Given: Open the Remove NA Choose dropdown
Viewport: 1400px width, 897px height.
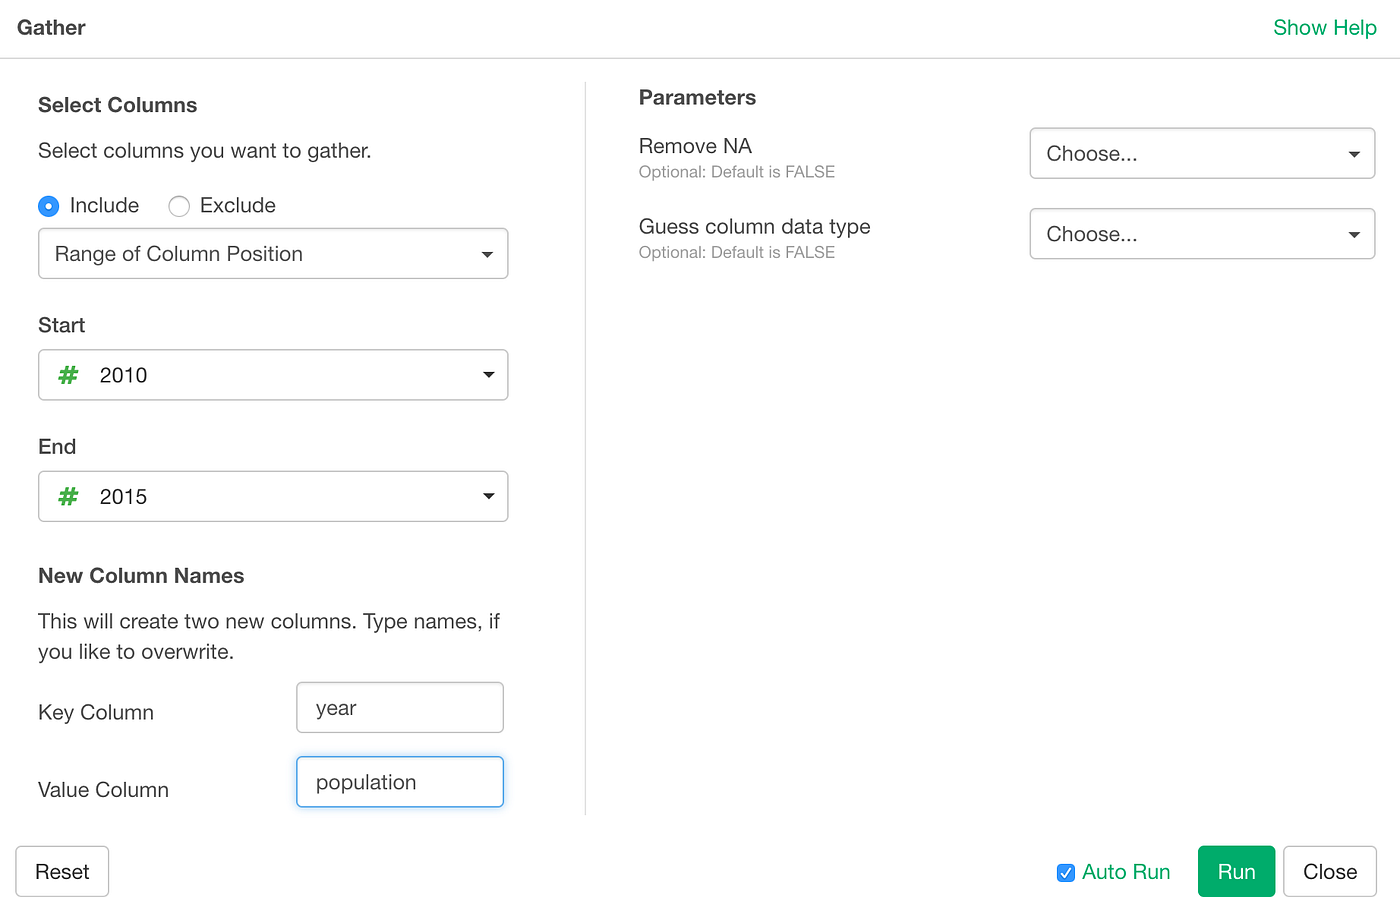Looking at the screenshot, I should tap(1202, 153).
